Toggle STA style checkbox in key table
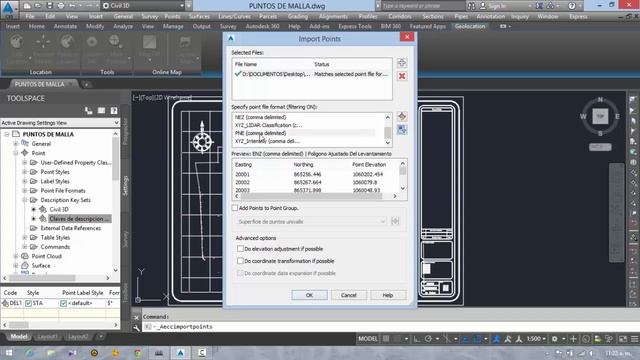Image resolution: width=640 pixels, height=360 pixels. (x=29, y=303)
